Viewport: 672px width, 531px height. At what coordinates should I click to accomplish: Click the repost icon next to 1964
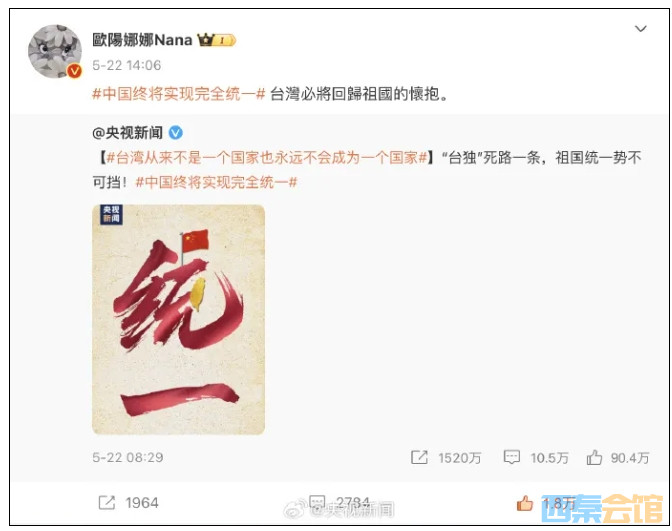pyautogui.click(x=107, y=502)
